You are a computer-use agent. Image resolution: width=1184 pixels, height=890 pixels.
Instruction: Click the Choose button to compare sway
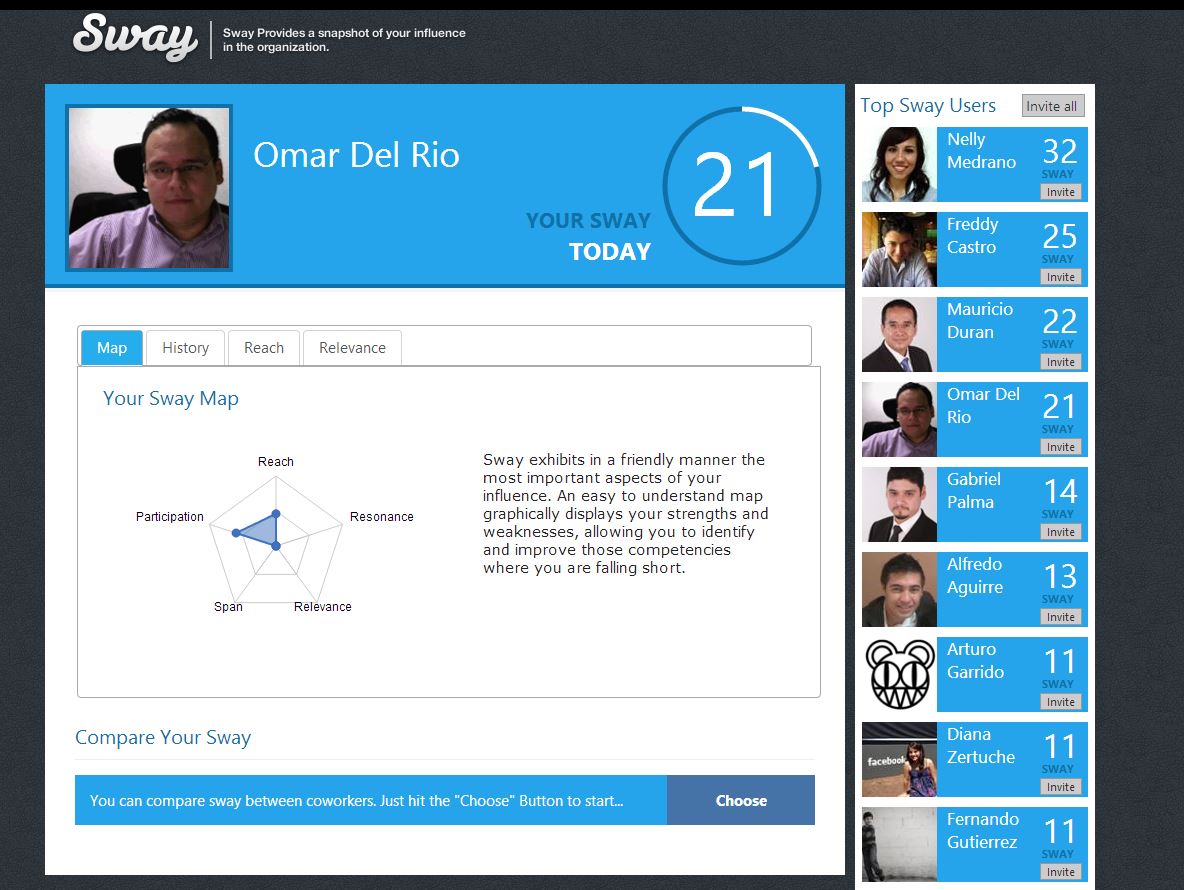741,800
